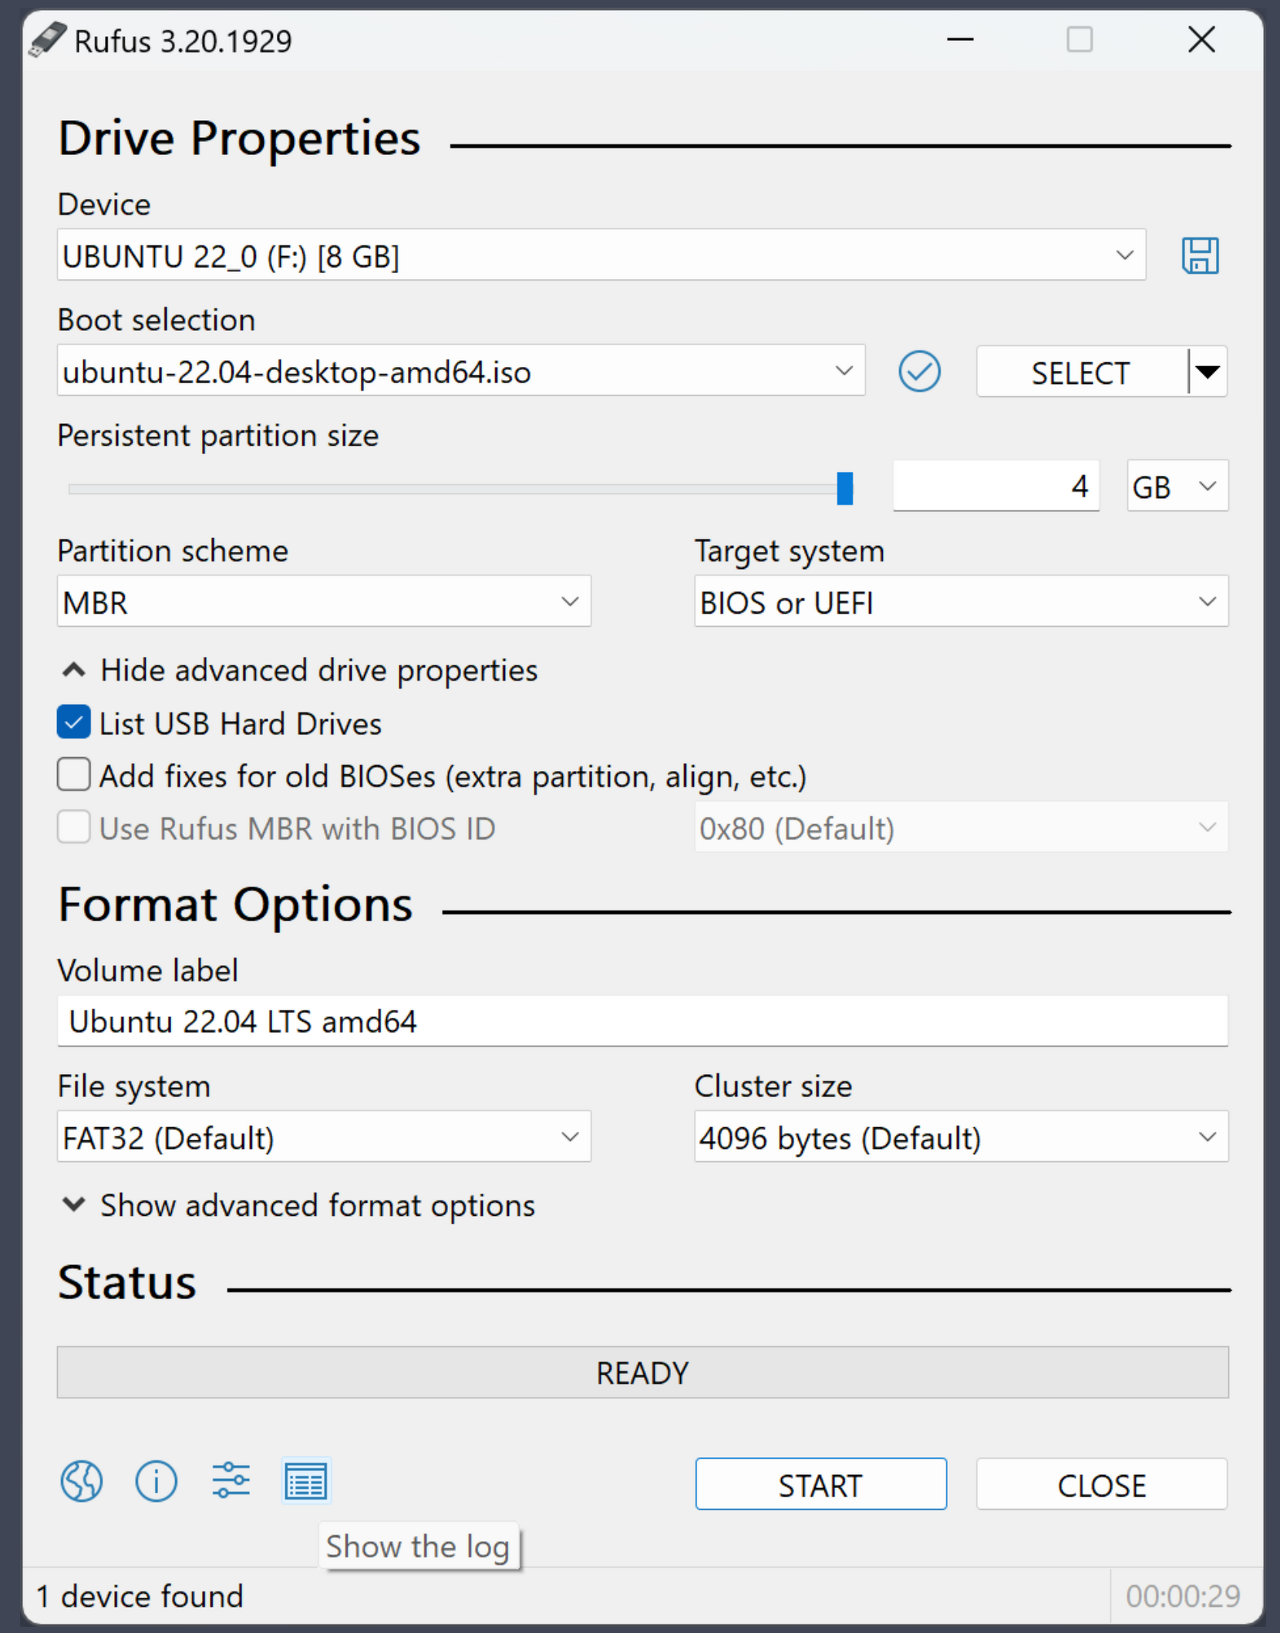The height and width of the screenshot is (1633, 1280).
Task: Click the Device label
Action: point(104,204)
